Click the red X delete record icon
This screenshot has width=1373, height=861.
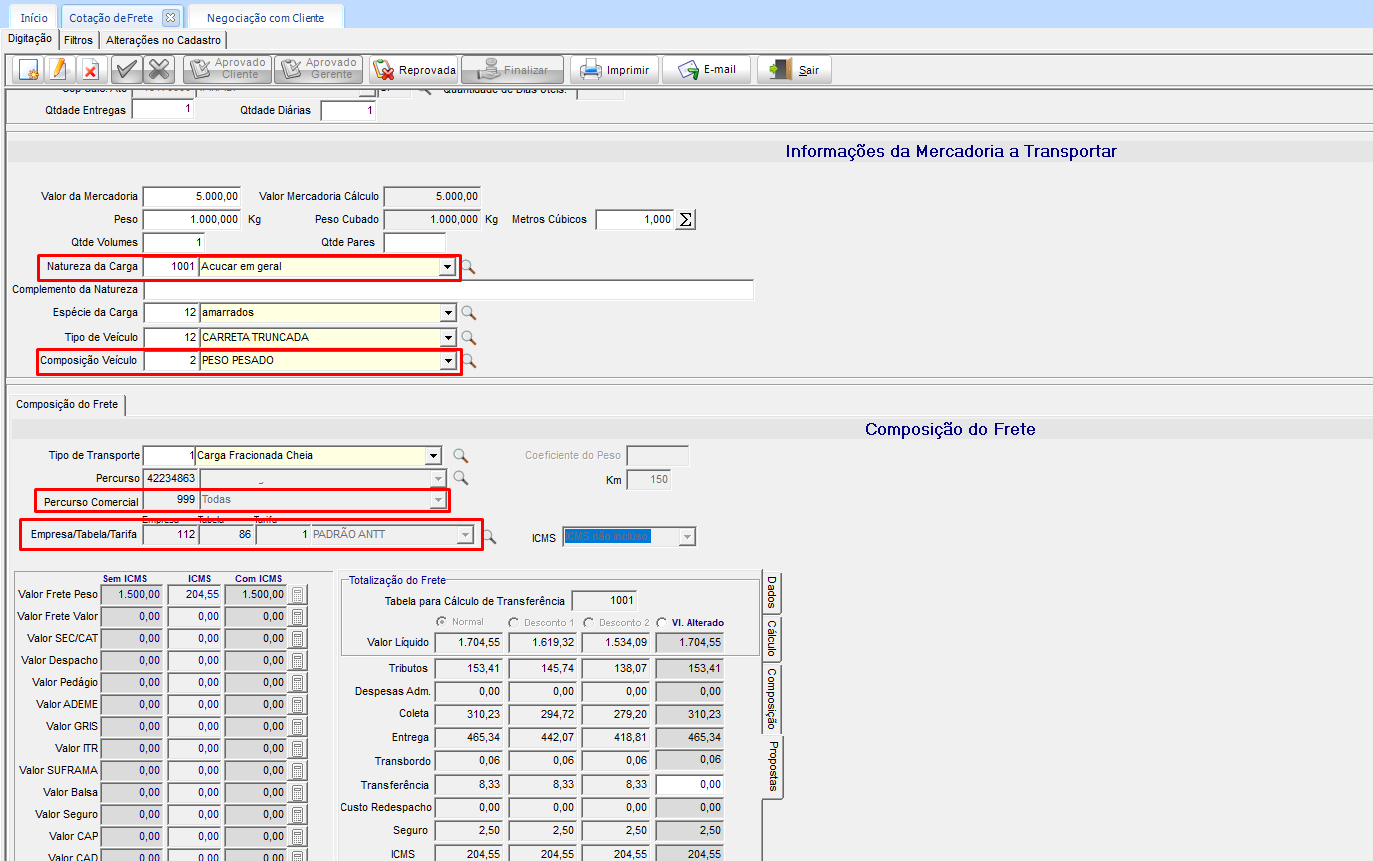[x=91, y=70]
